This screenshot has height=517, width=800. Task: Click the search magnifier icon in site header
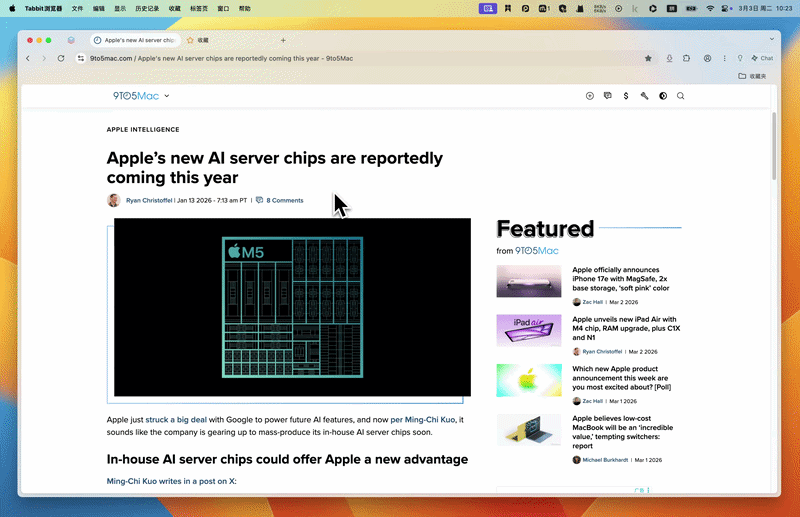(x=681, y=96)
